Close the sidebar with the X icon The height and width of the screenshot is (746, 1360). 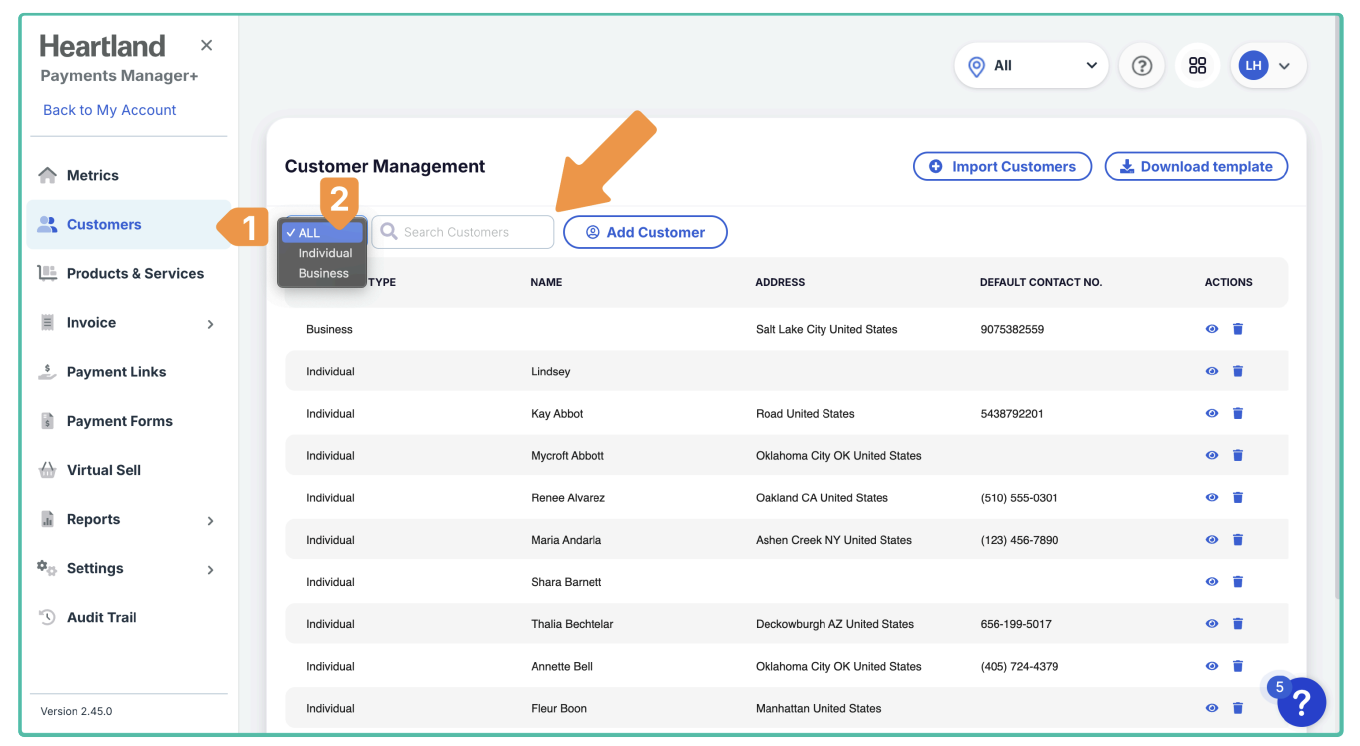click(206, 45)
